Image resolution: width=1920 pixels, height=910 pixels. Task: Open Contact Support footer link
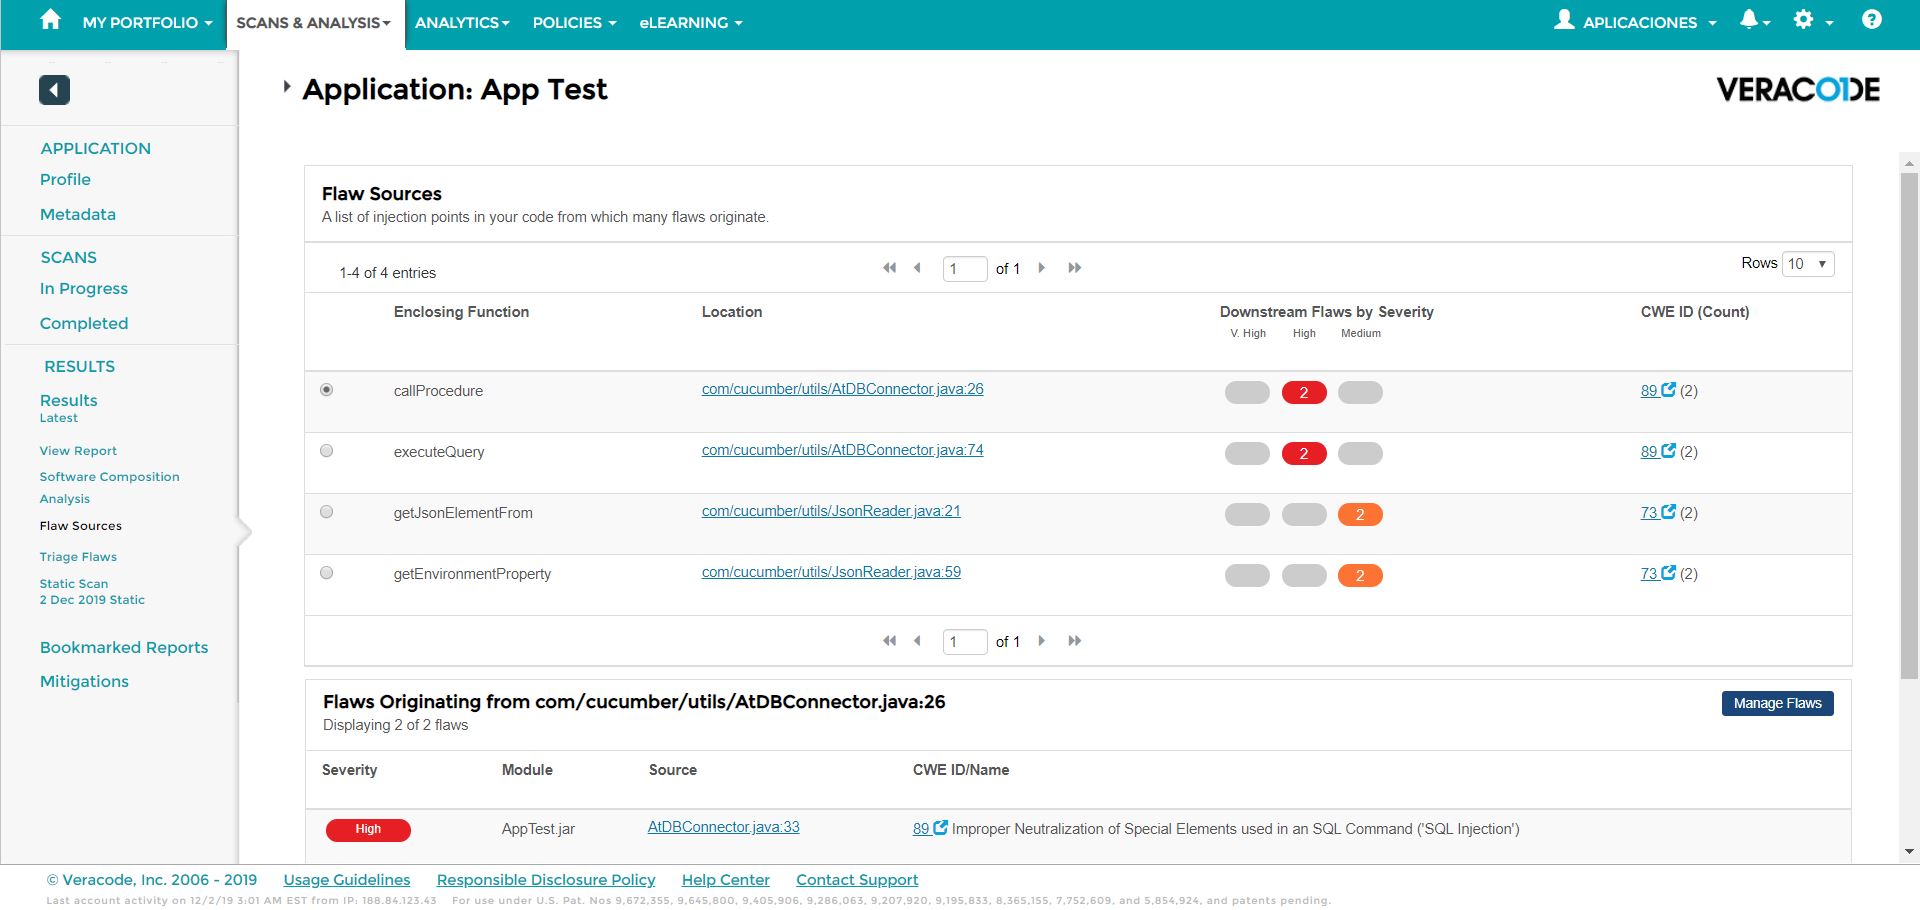(x=857, y=880)
